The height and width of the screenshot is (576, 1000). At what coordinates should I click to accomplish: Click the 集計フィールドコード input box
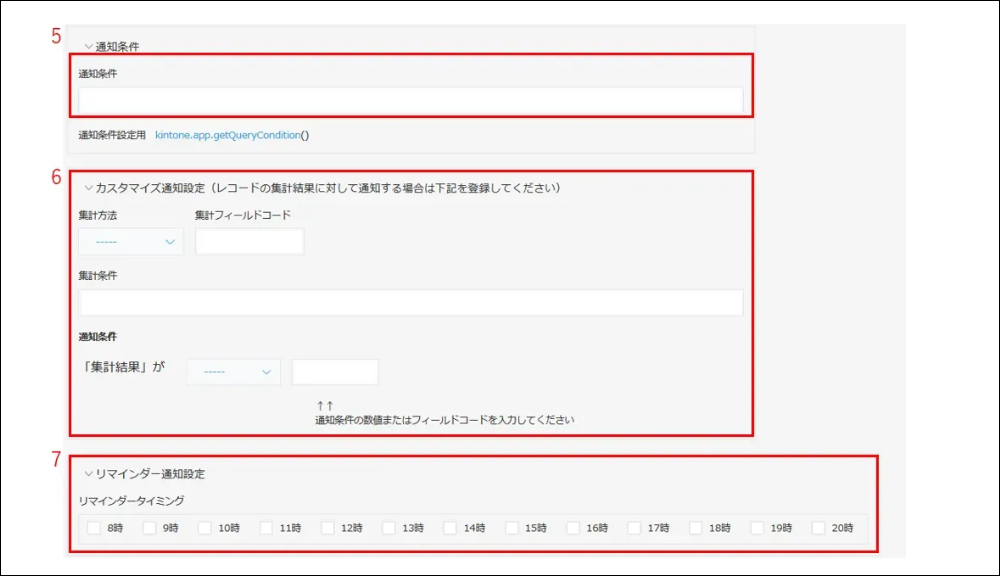(249, 242)
